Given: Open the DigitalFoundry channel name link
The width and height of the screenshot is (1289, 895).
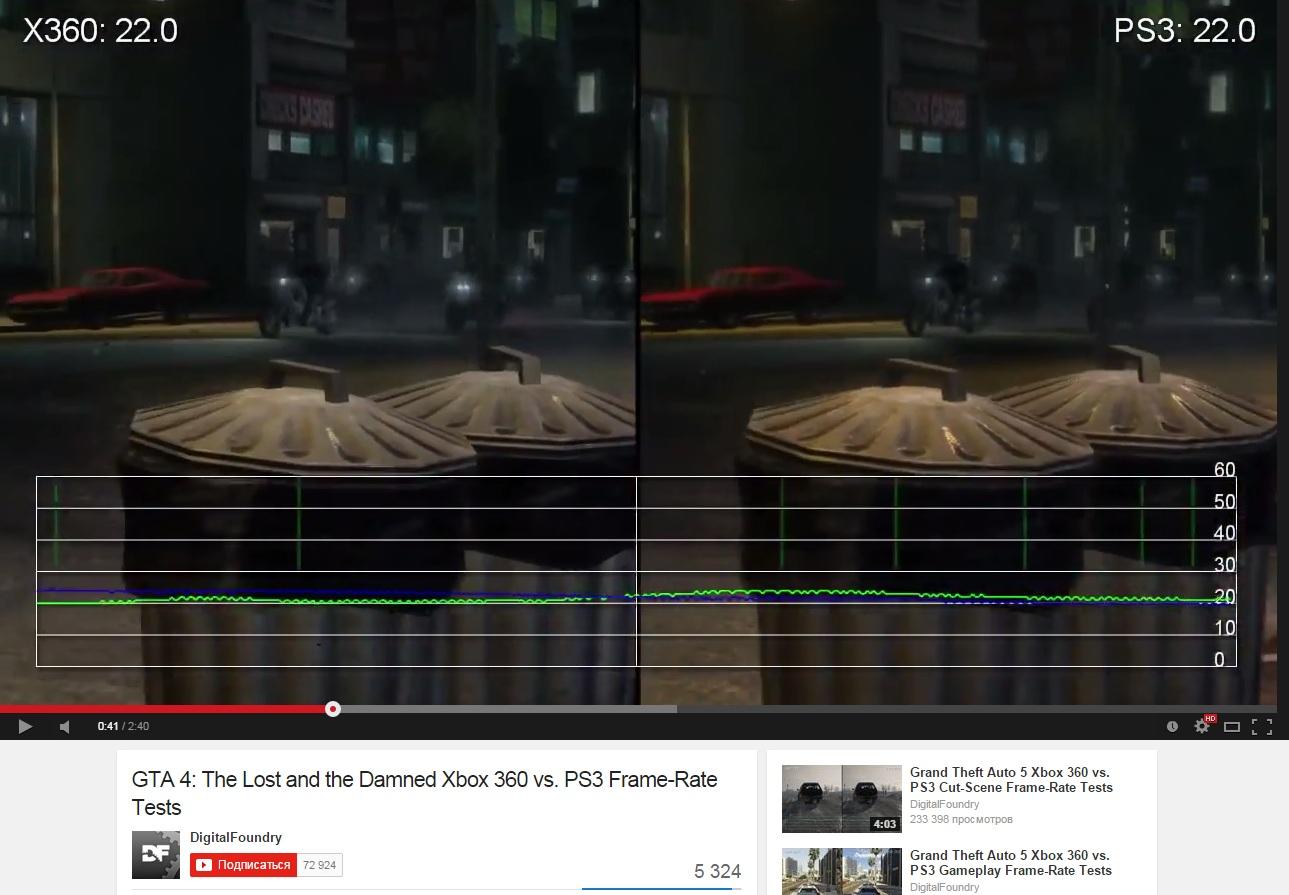Looking at the screenshot, I should 236,837.
